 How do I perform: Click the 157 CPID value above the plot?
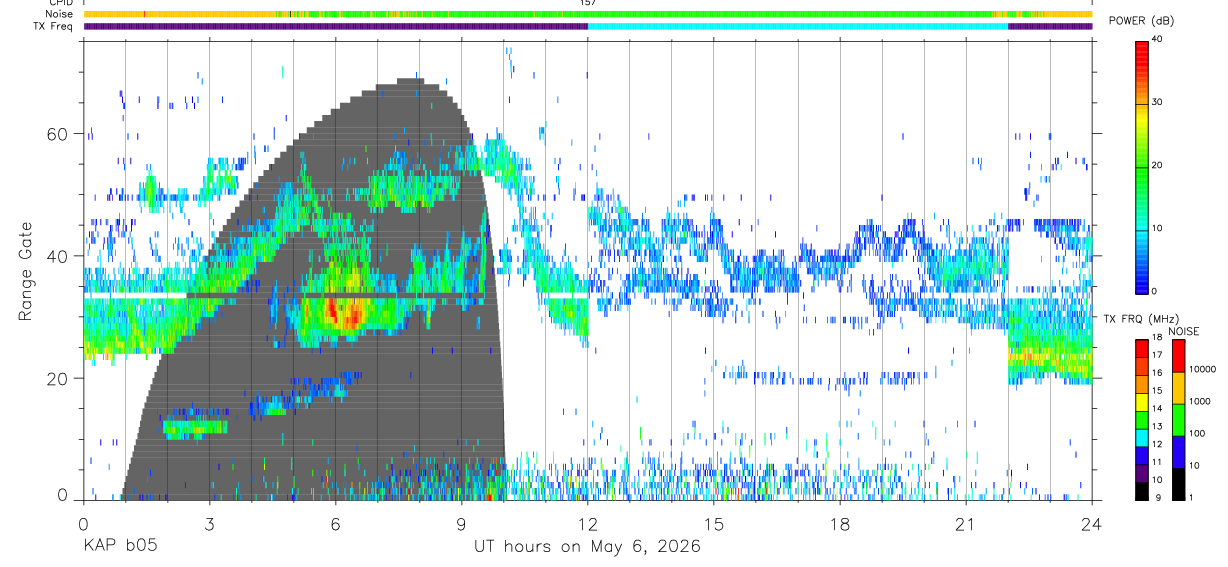[587, 3]
